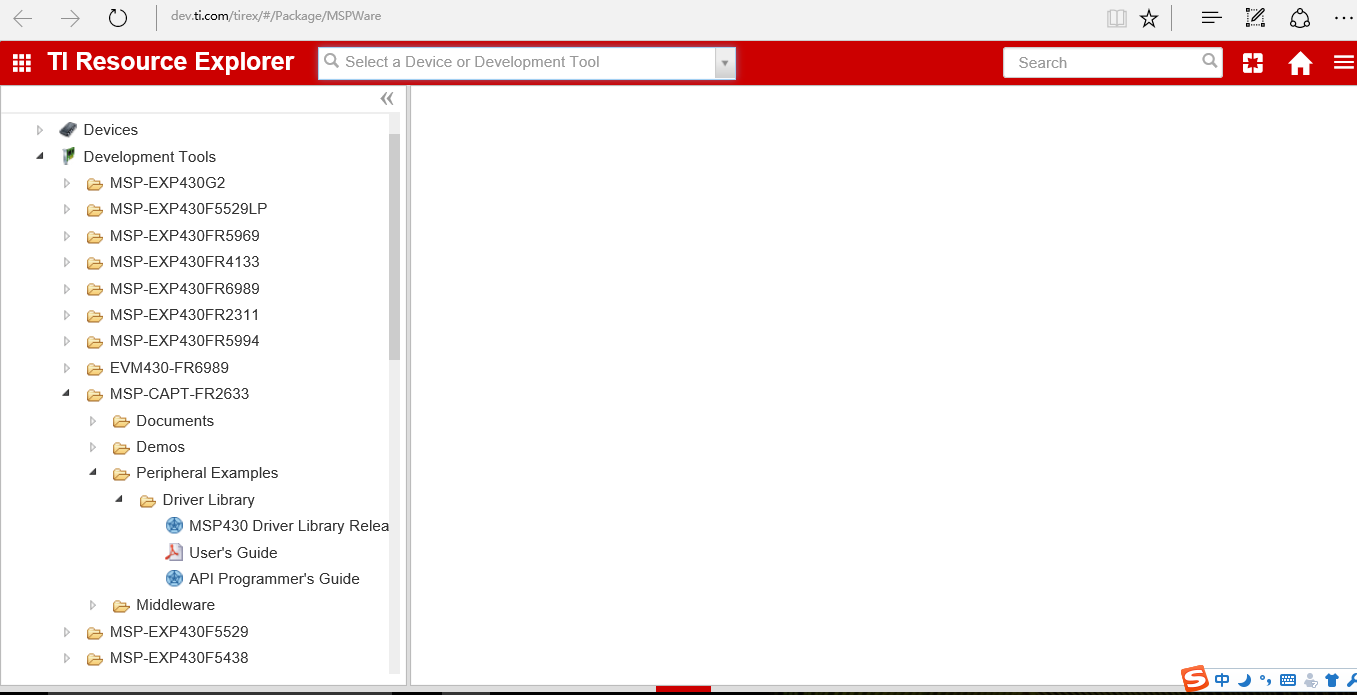
Task: Expand MSP-EXP430F5529LP arrow
Action: click(x=67, y=209)
